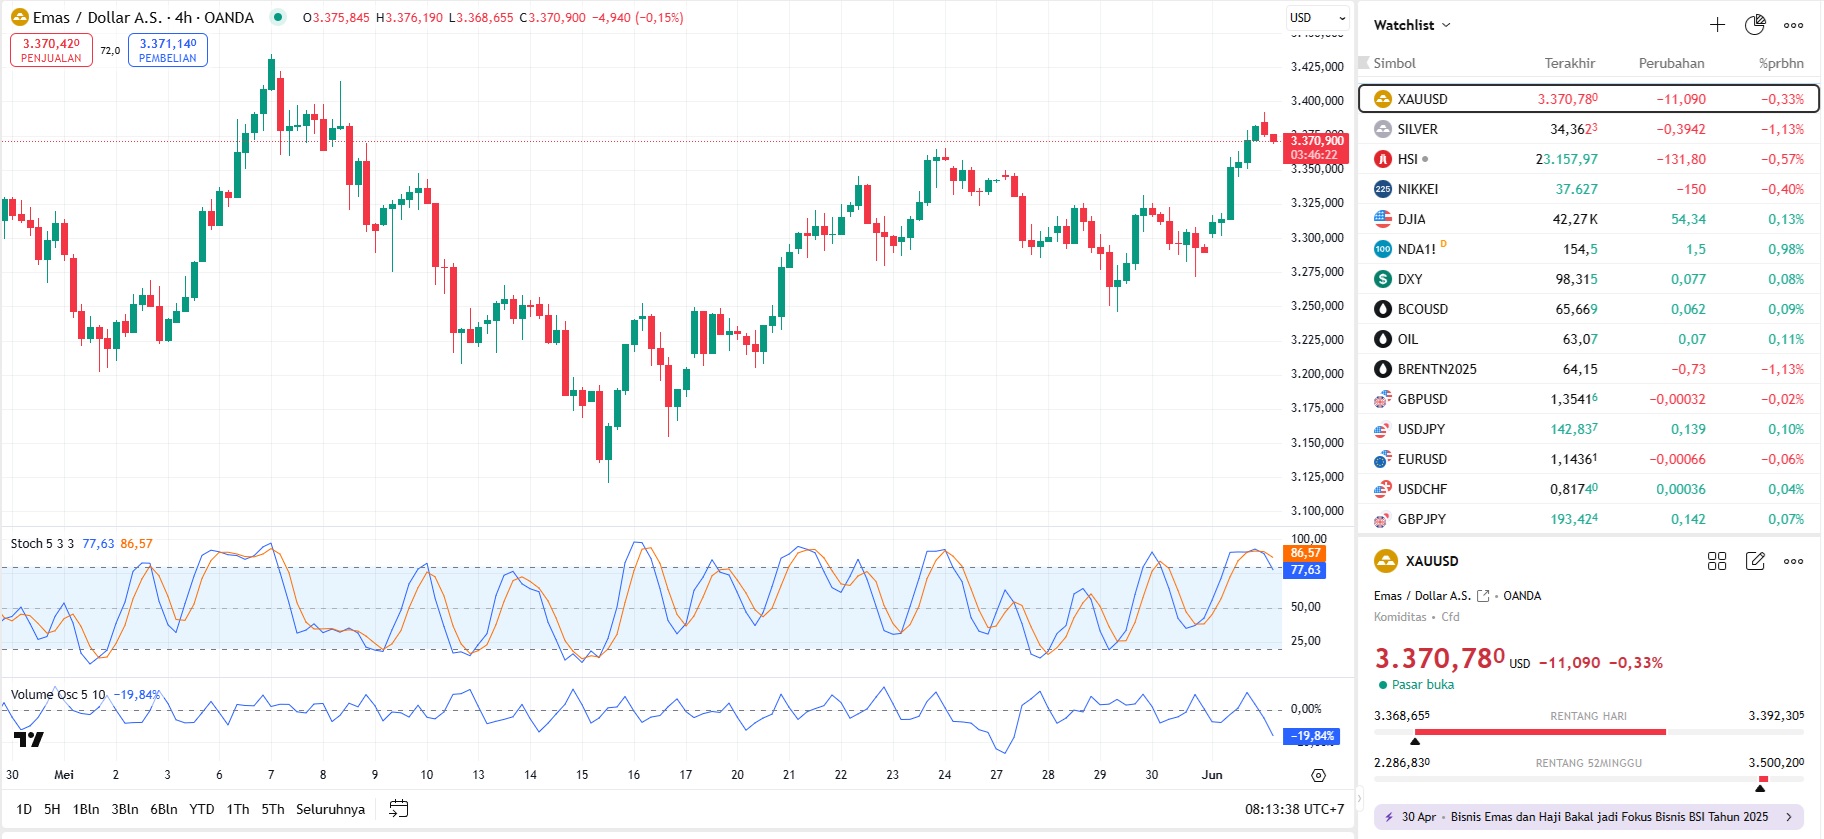
Task: Switch to the YTD time range
Action: pyautogui.click(x=202, y=809)
